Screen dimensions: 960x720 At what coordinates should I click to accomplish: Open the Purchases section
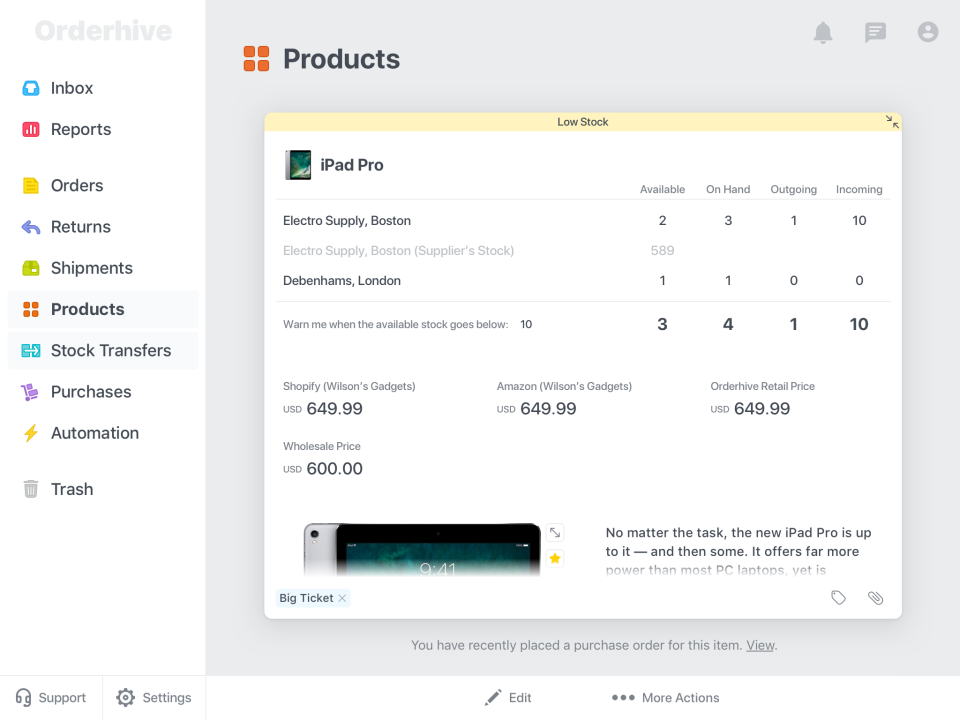click(x=89, y=391)
